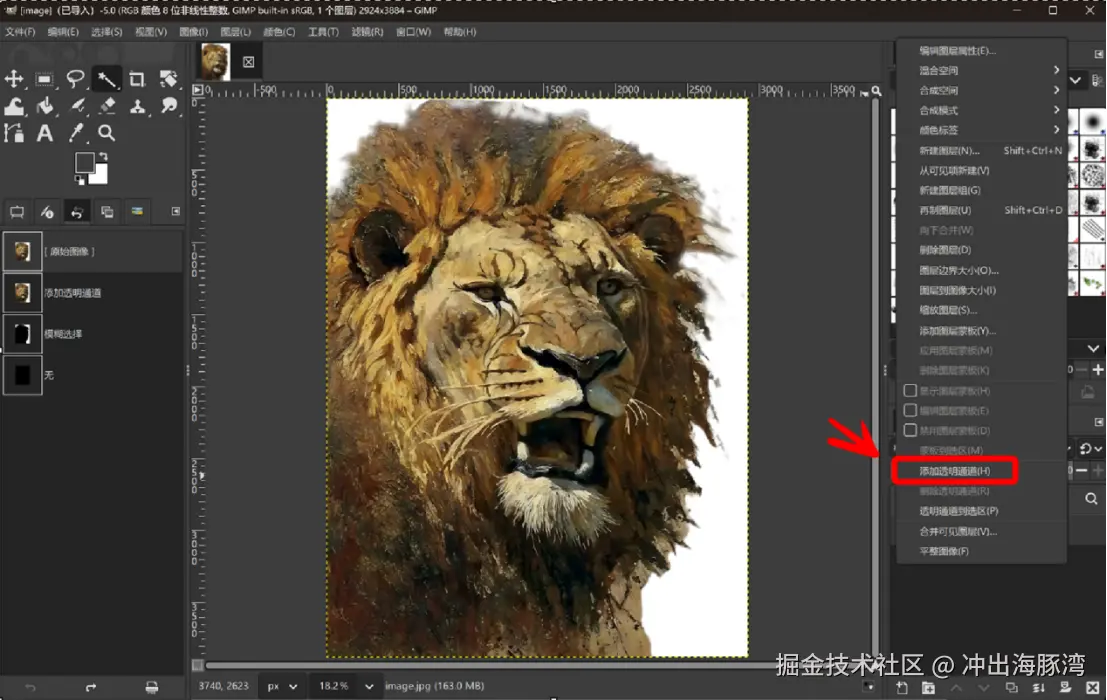The width and height of the screenshot is (1107, 700).
Task: Open the brush panel dropdown chevron
Action: tap(1075, 80)
